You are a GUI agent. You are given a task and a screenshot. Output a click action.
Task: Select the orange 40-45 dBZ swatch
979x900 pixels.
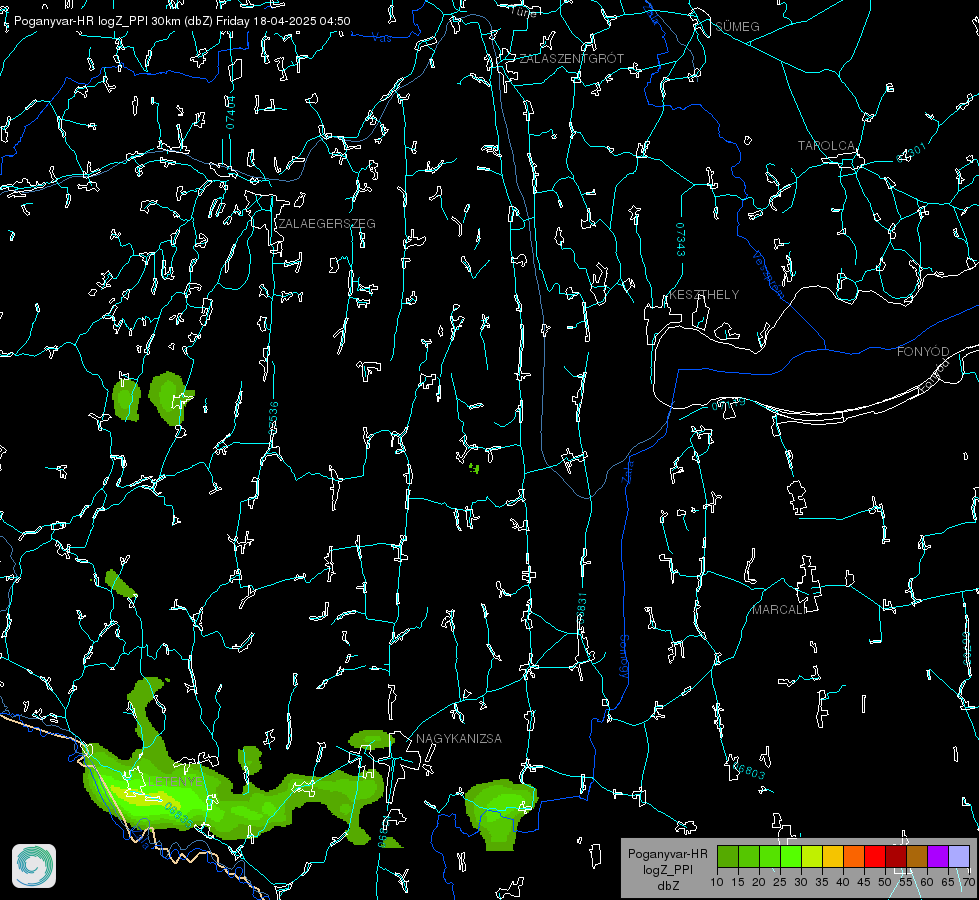pos(854,856)
